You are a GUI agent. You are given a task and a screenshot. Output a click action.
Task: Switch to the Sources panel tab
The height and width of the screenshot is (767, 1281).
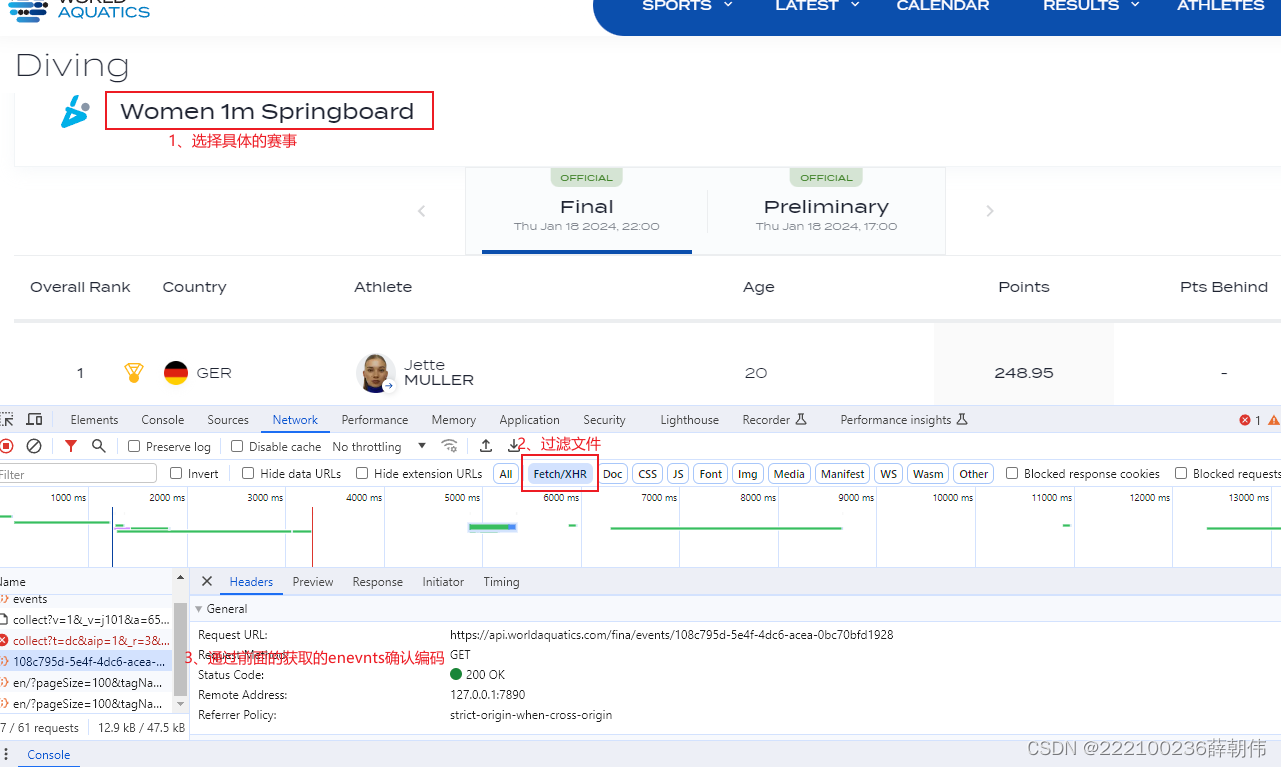[x=228, y=420]
